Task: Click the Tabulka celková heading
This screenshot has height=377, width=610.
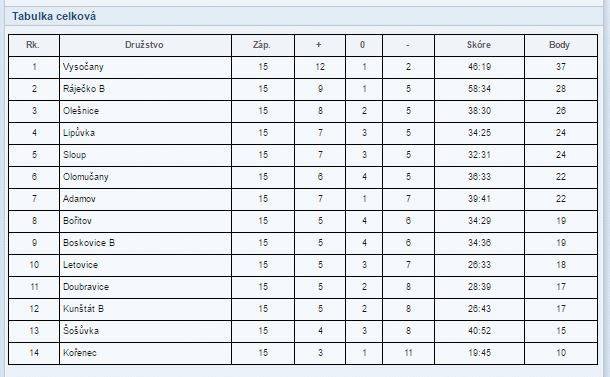Action: pos(54,16)
